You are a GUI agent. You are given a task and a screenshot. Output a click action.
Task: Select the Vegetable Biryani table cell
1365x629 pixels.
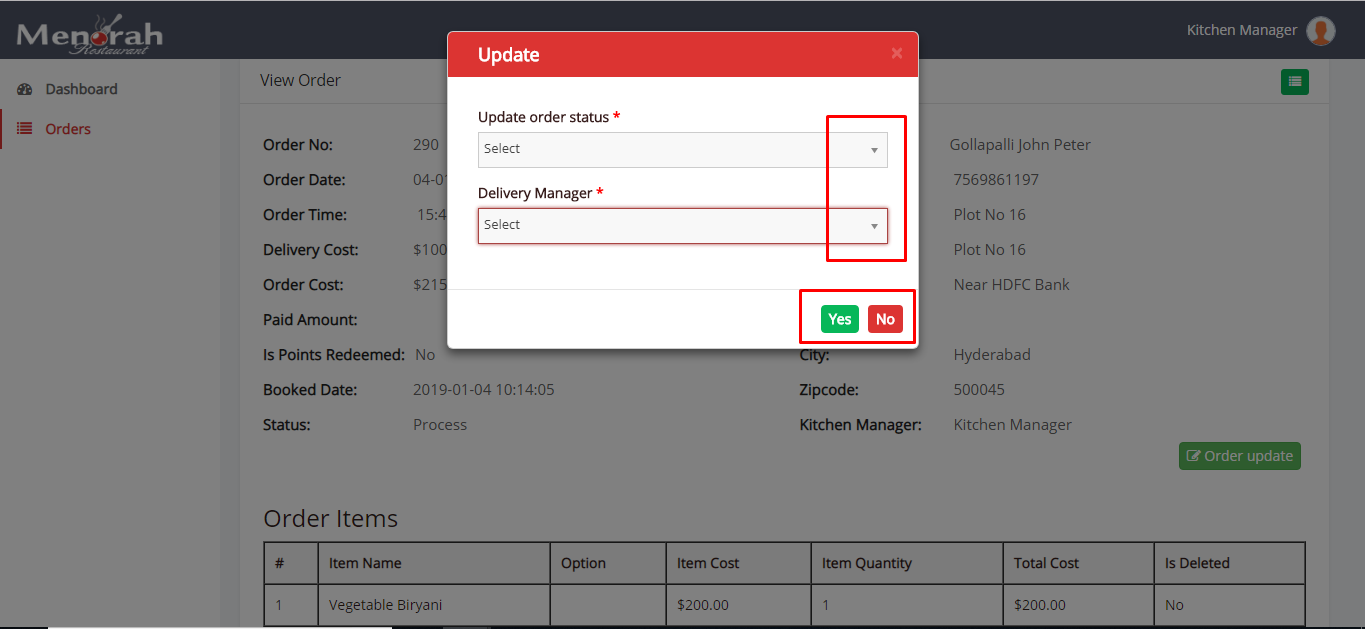385,605
